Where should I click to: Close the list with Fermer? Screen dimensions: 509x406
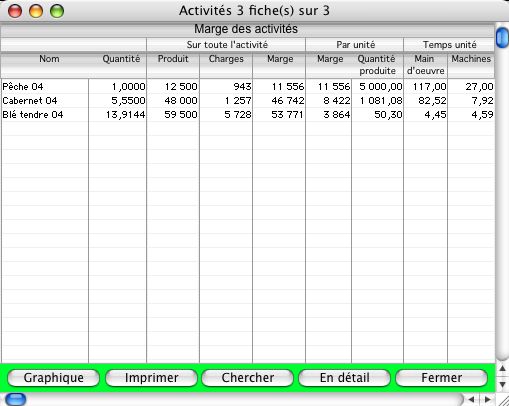coord(441,378)
